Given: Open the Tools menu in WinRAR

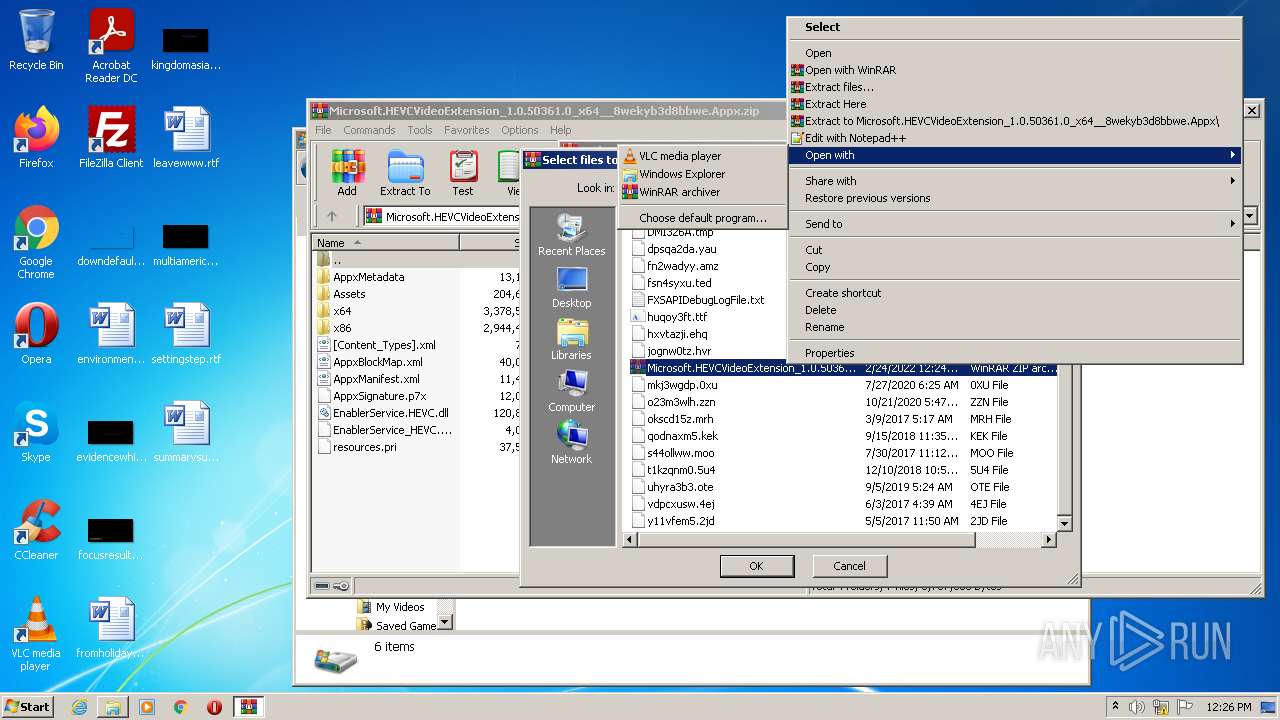Looking at the screenshot, I should tap(420, 130).
